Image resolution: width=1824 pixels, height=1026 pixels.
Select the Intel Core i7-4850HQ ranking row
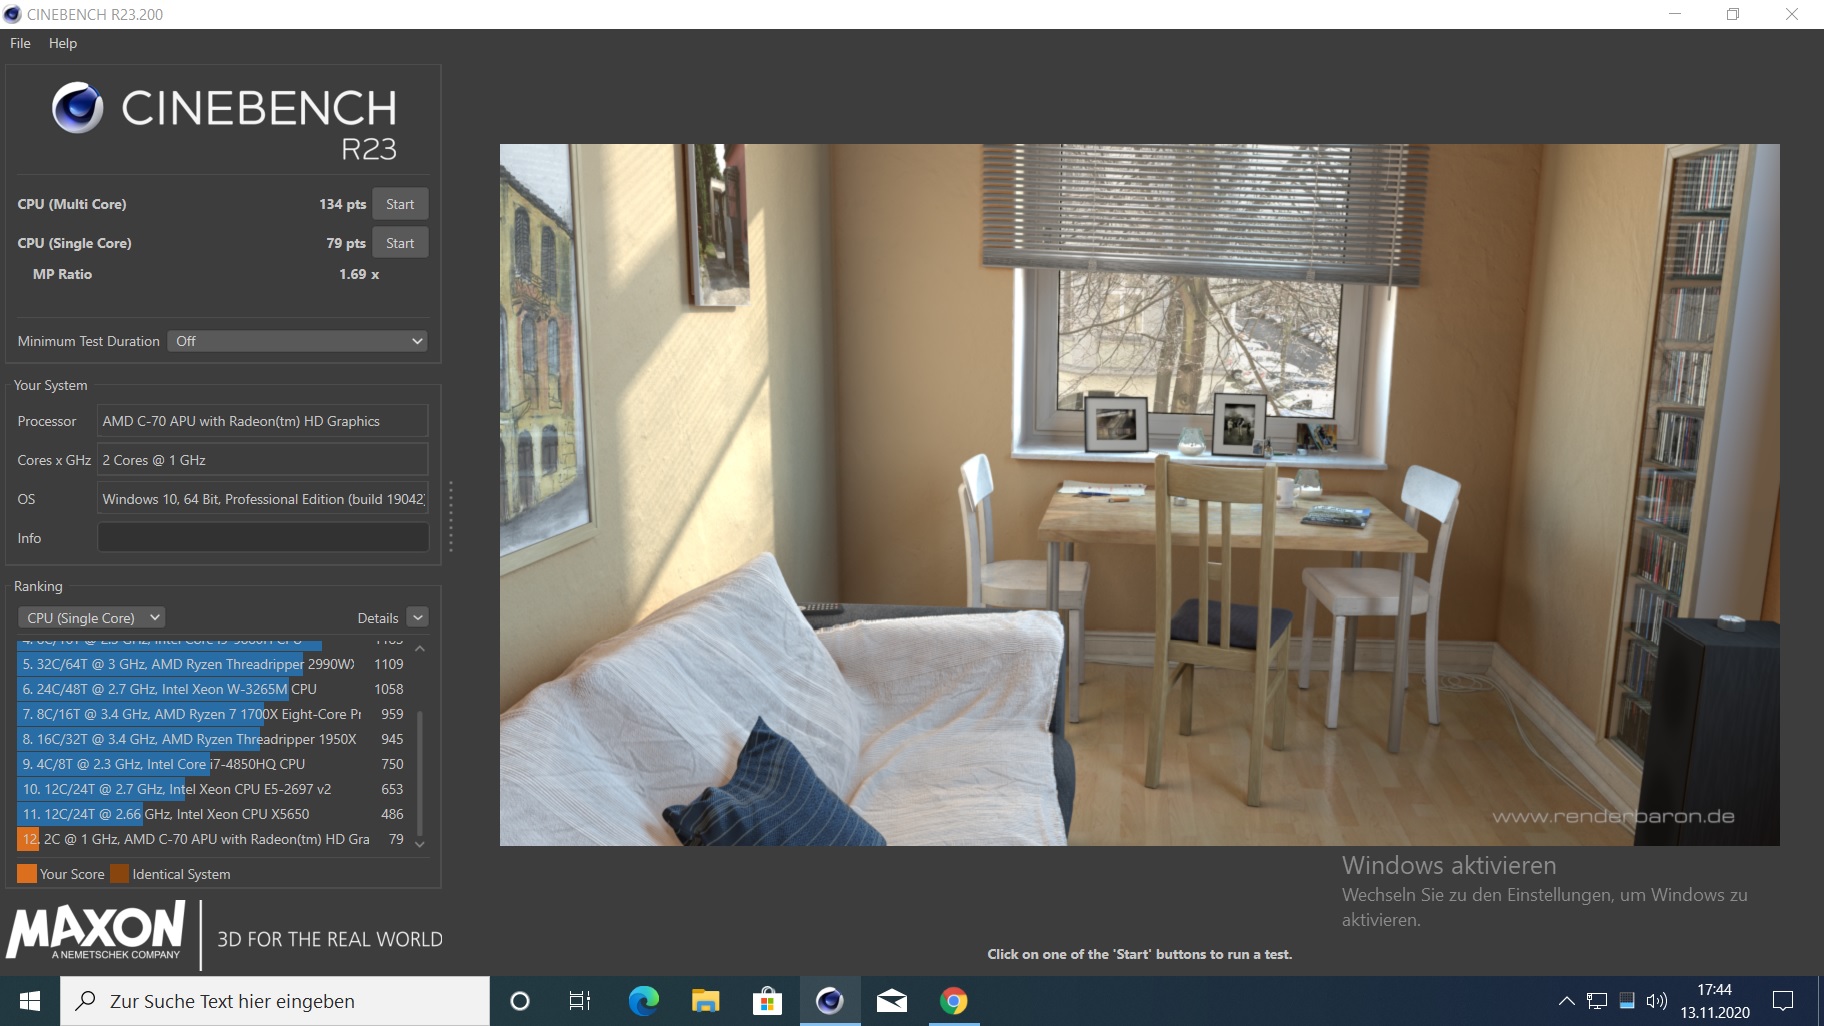click(x=211, y=764)
